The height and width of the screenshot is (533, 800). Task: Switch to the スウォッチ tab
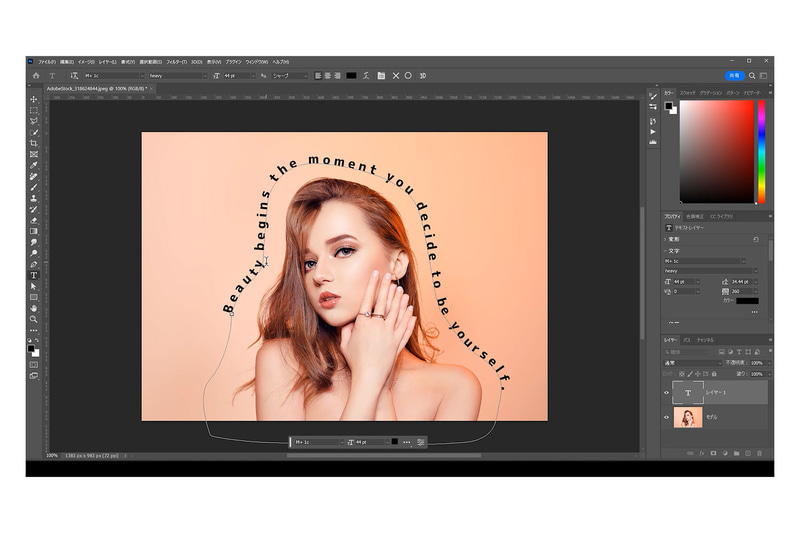(687, 93)
